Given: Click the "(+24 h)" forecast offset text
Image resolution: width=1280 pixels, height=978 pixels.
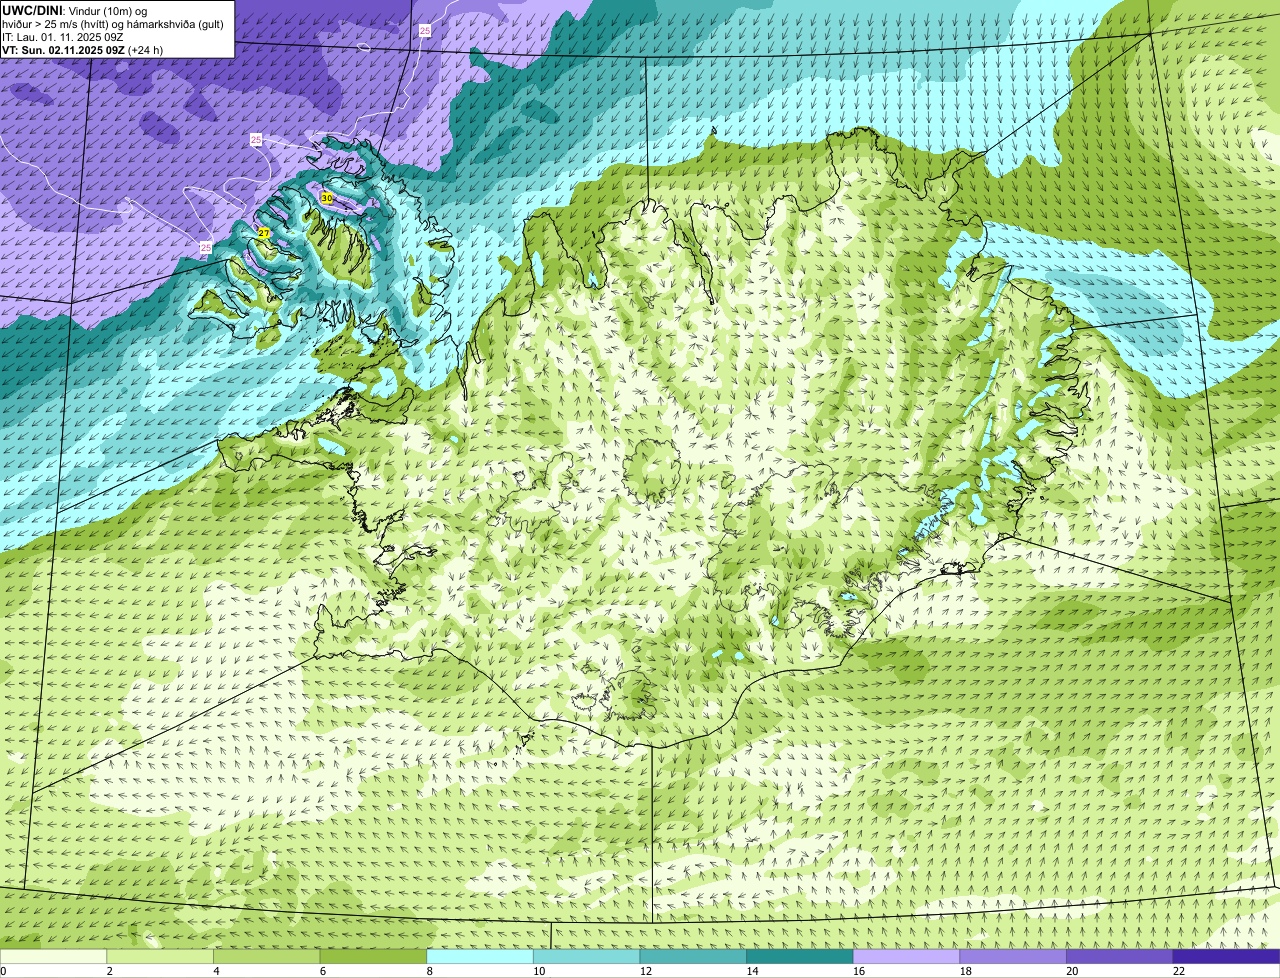Looking at the screenshot, I should 145,50.
